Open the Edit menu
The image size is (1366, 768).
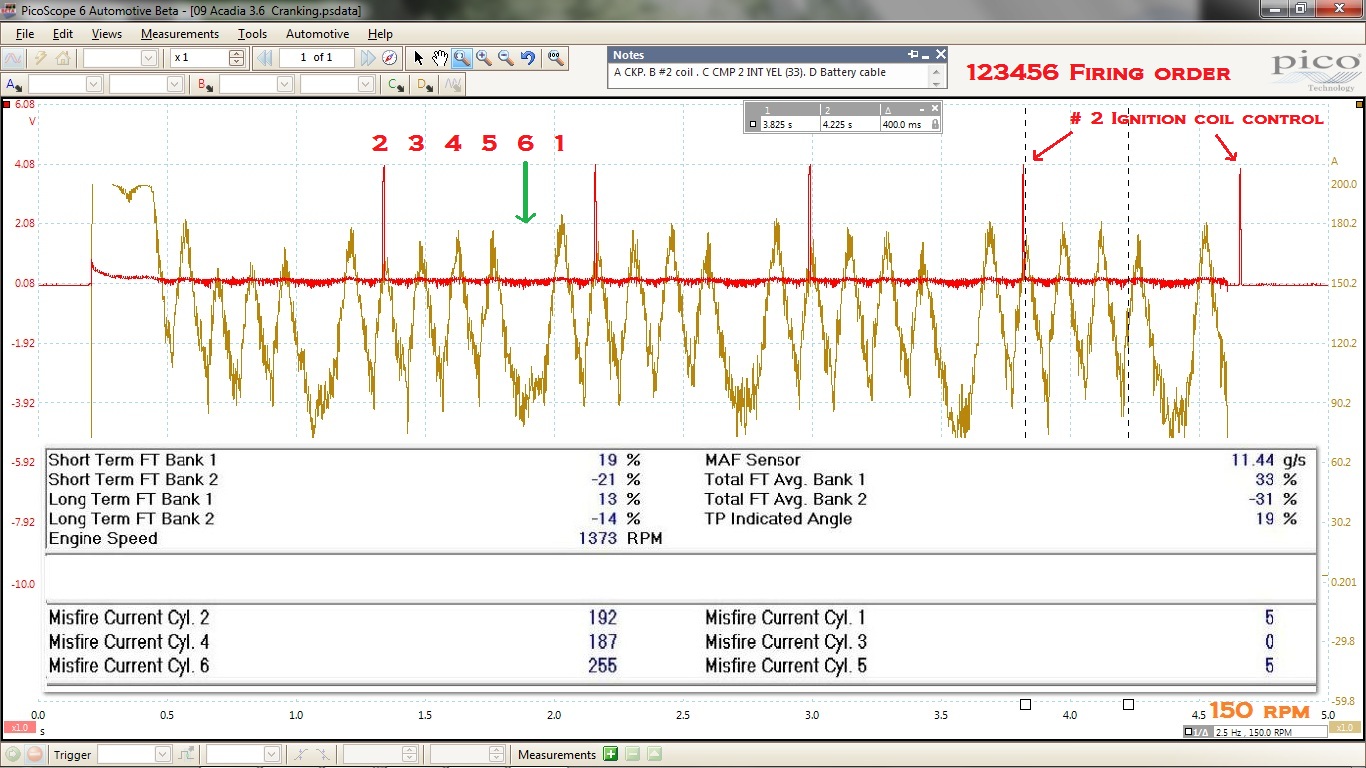click(x=63, y=34)
